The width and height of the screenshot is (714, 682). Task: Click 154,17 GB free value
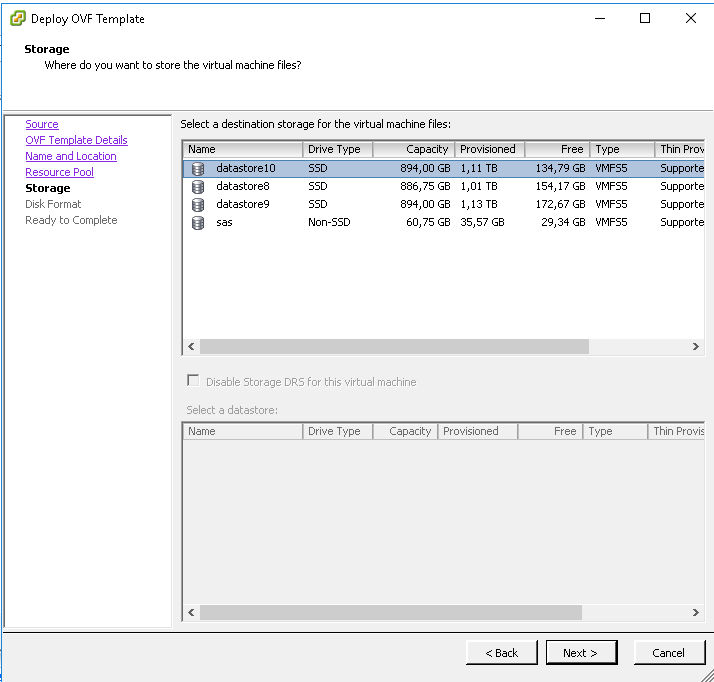pos(560,186)
